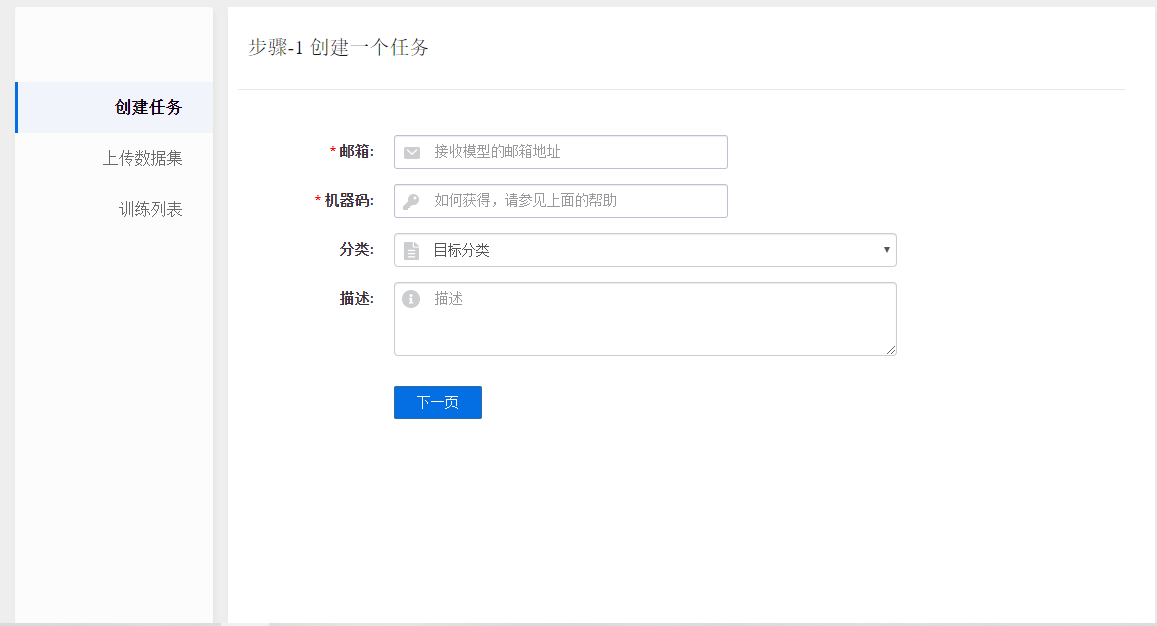The image size is (1157, 626).
Task: Click the 分类 field label
Action: (356, 250)
